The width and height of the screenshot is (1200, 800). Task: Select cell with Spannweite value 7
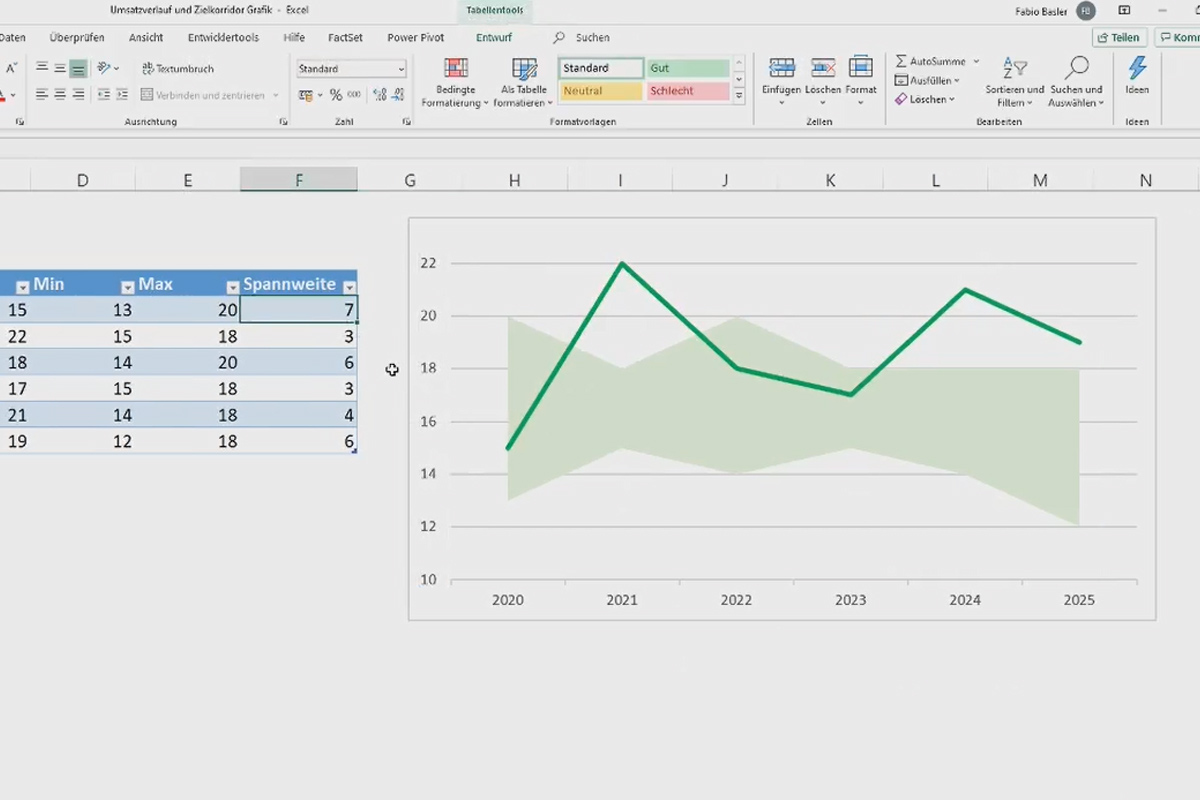299,310
